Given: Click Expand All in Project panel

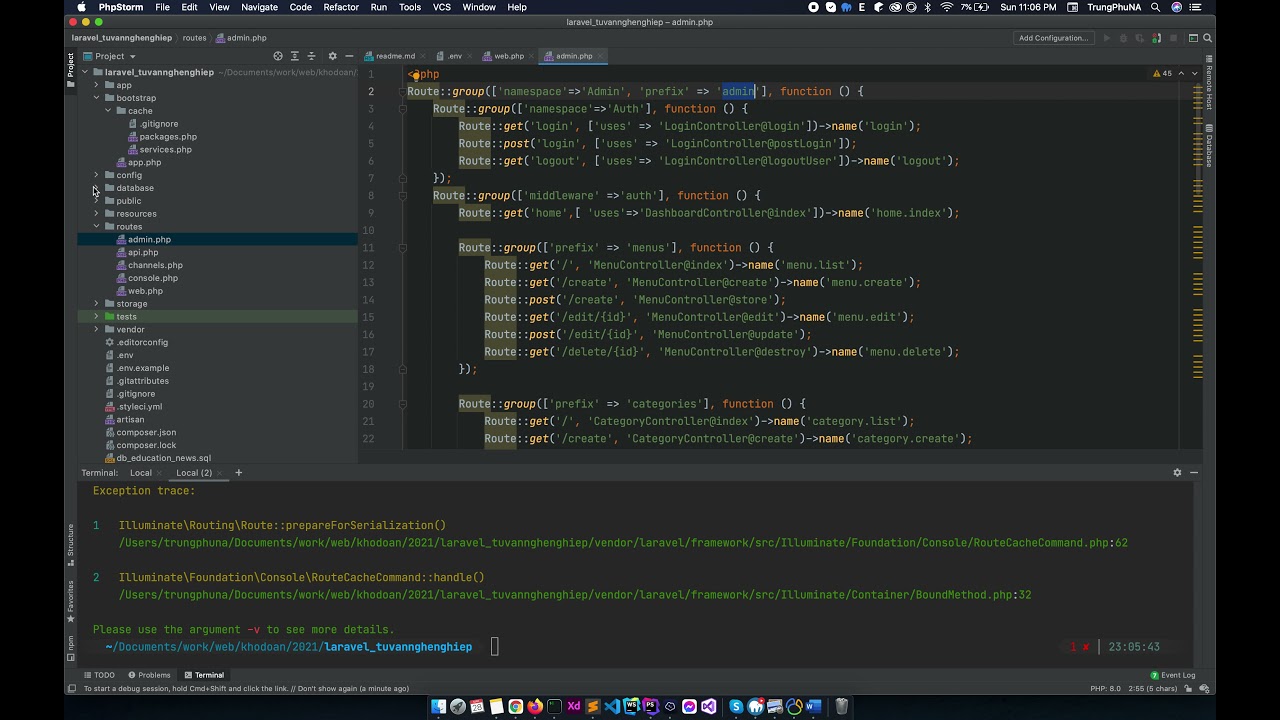Looking at the screenshot, I should click(294, 56).
